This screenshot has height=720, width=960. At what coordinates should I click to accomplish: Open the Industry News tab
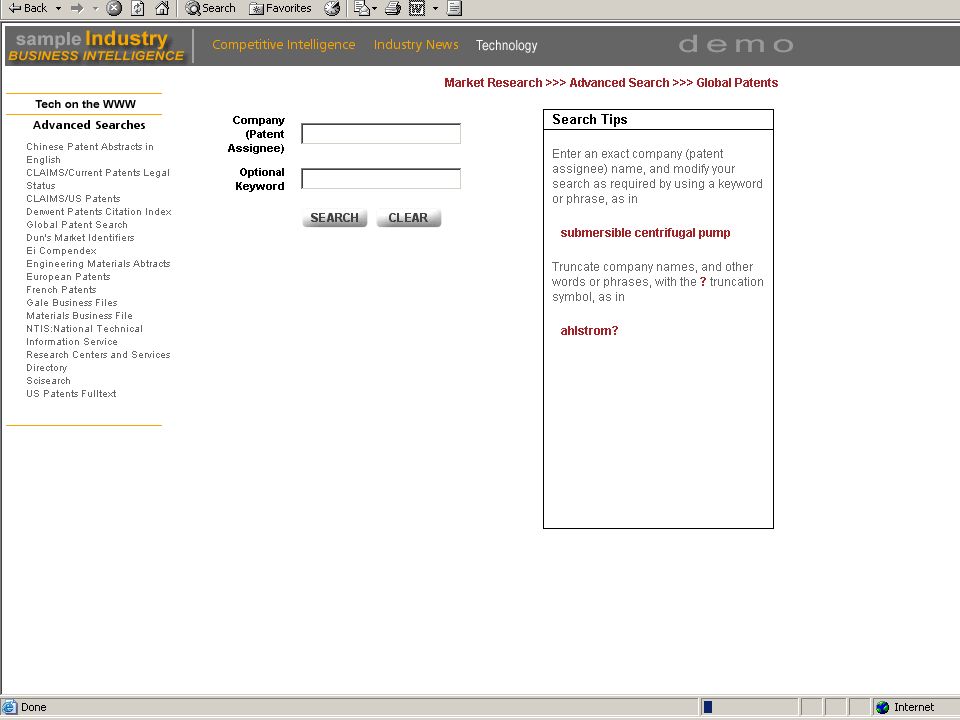click(x=416, y=45)
